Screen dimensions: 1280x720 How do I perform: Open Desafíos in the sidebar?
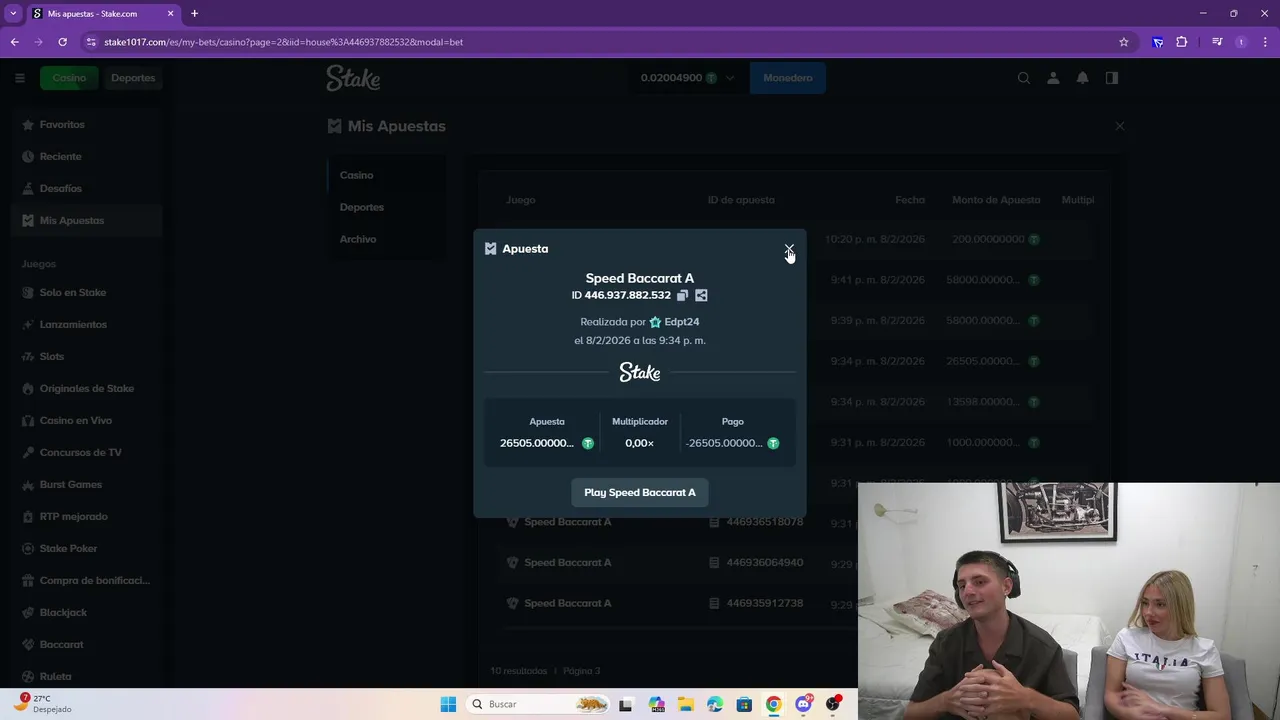point(84,189)
